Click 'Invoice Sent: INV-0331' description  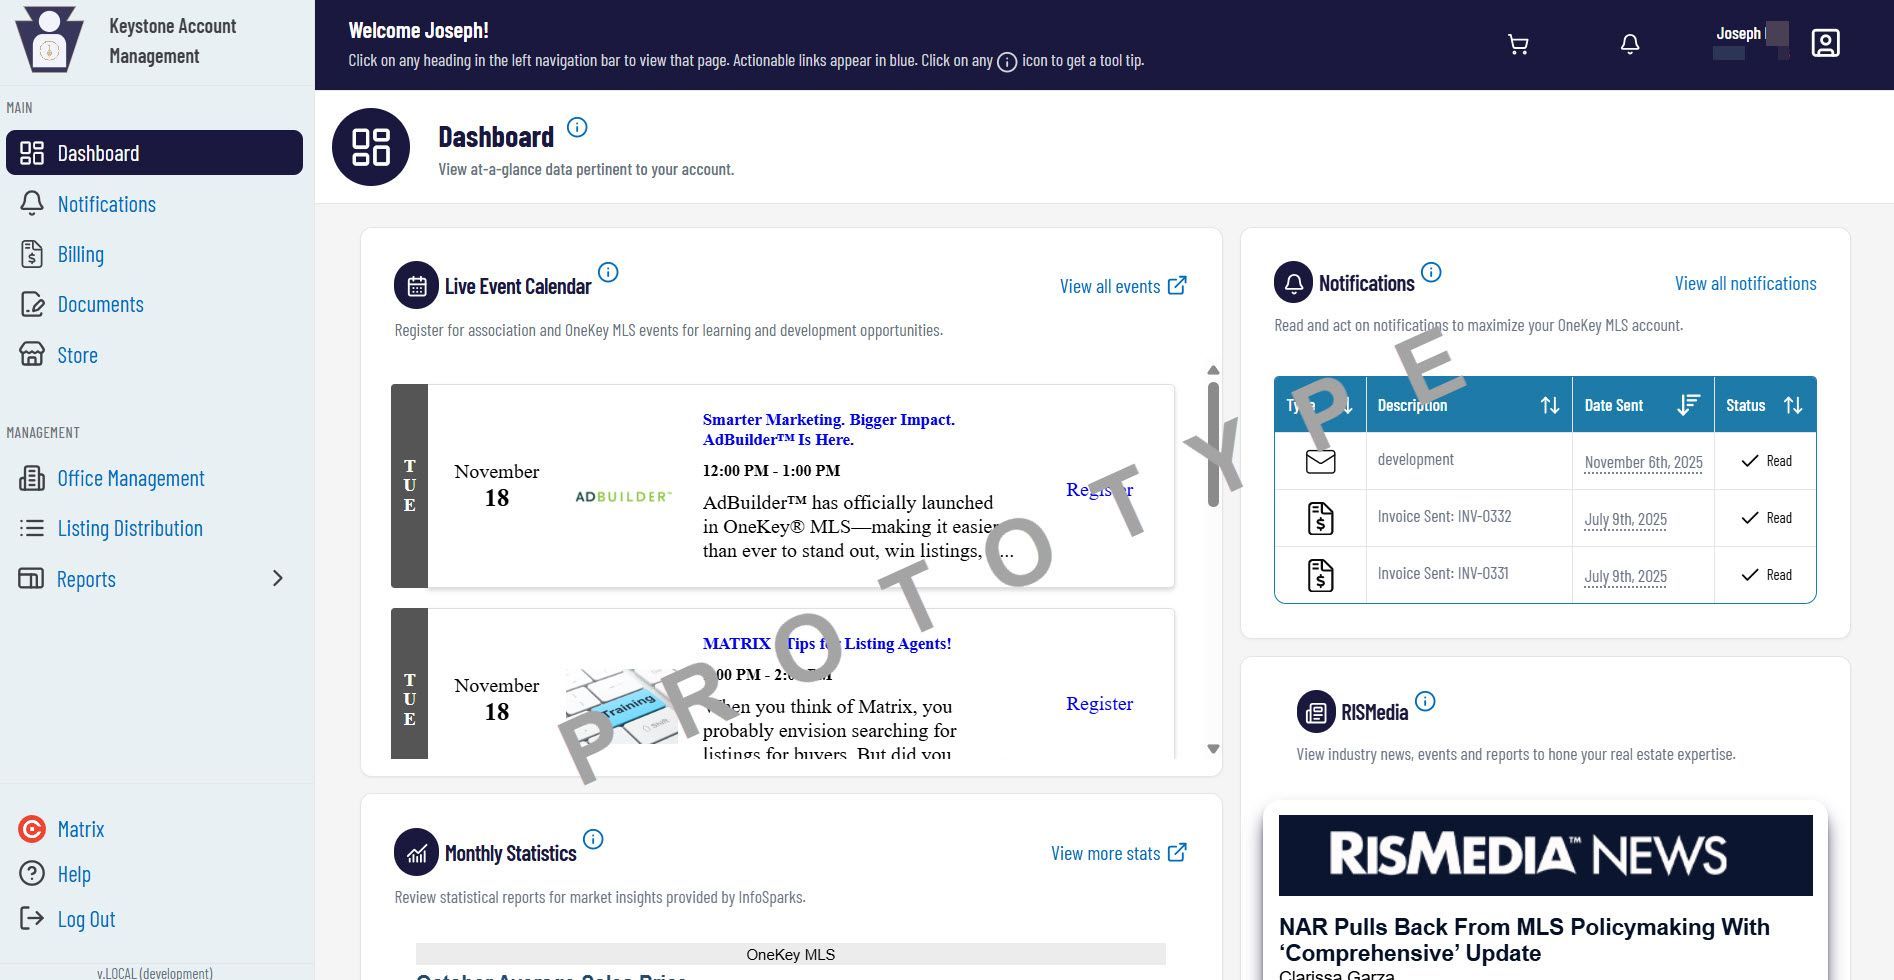(x=1443, y=574)
